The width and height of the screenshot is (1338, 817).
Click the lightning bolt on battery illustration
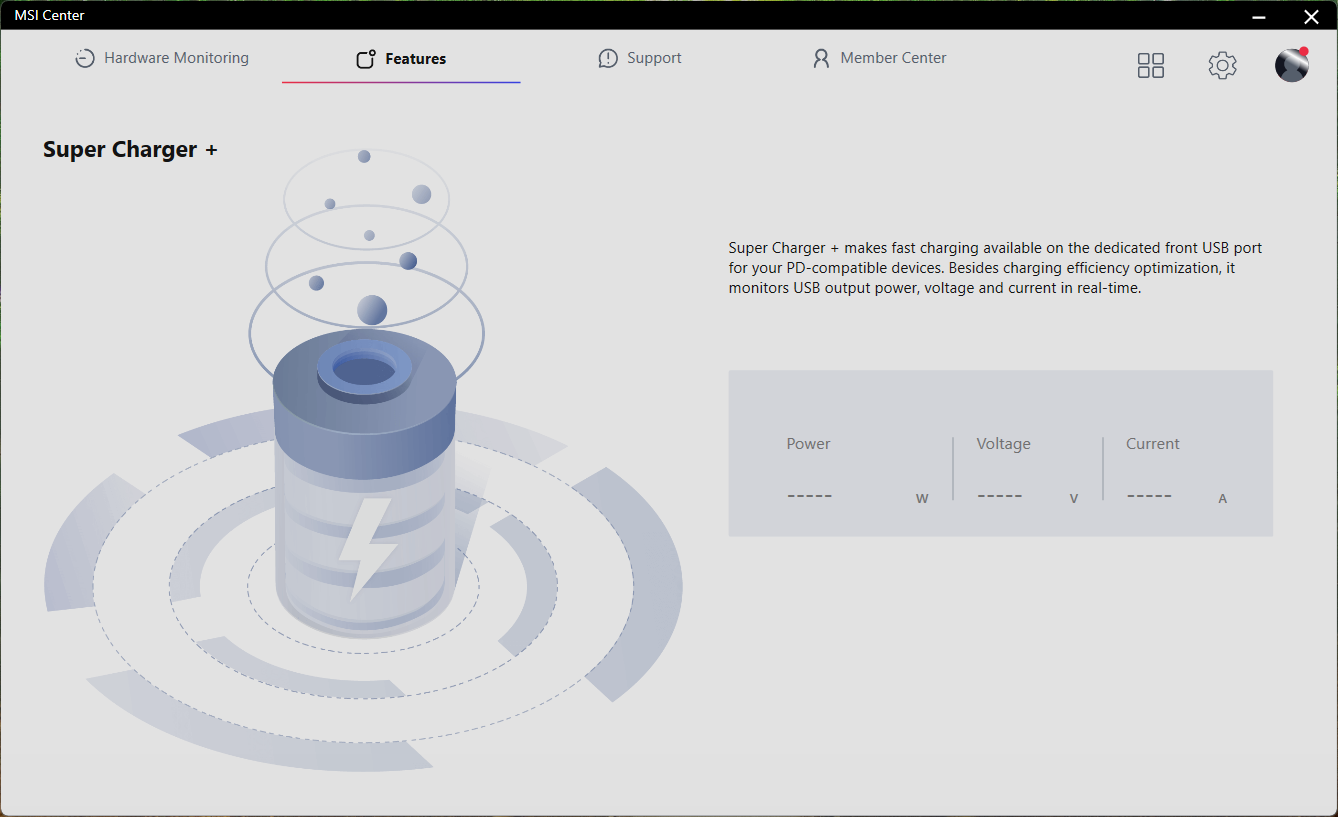[366, 548]
